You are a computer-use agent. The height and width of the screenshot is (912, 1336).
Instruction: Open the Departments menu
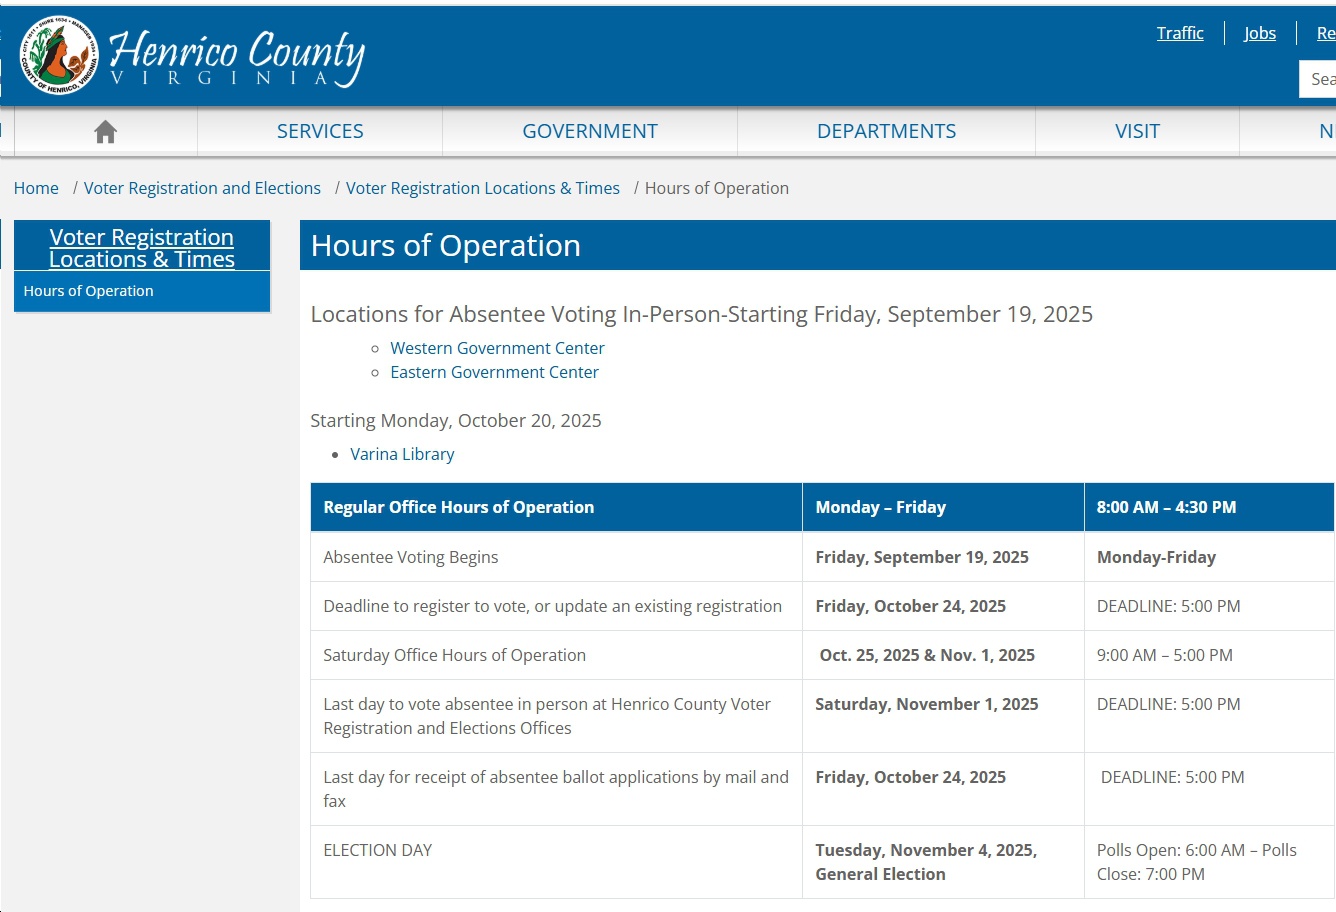886,132
